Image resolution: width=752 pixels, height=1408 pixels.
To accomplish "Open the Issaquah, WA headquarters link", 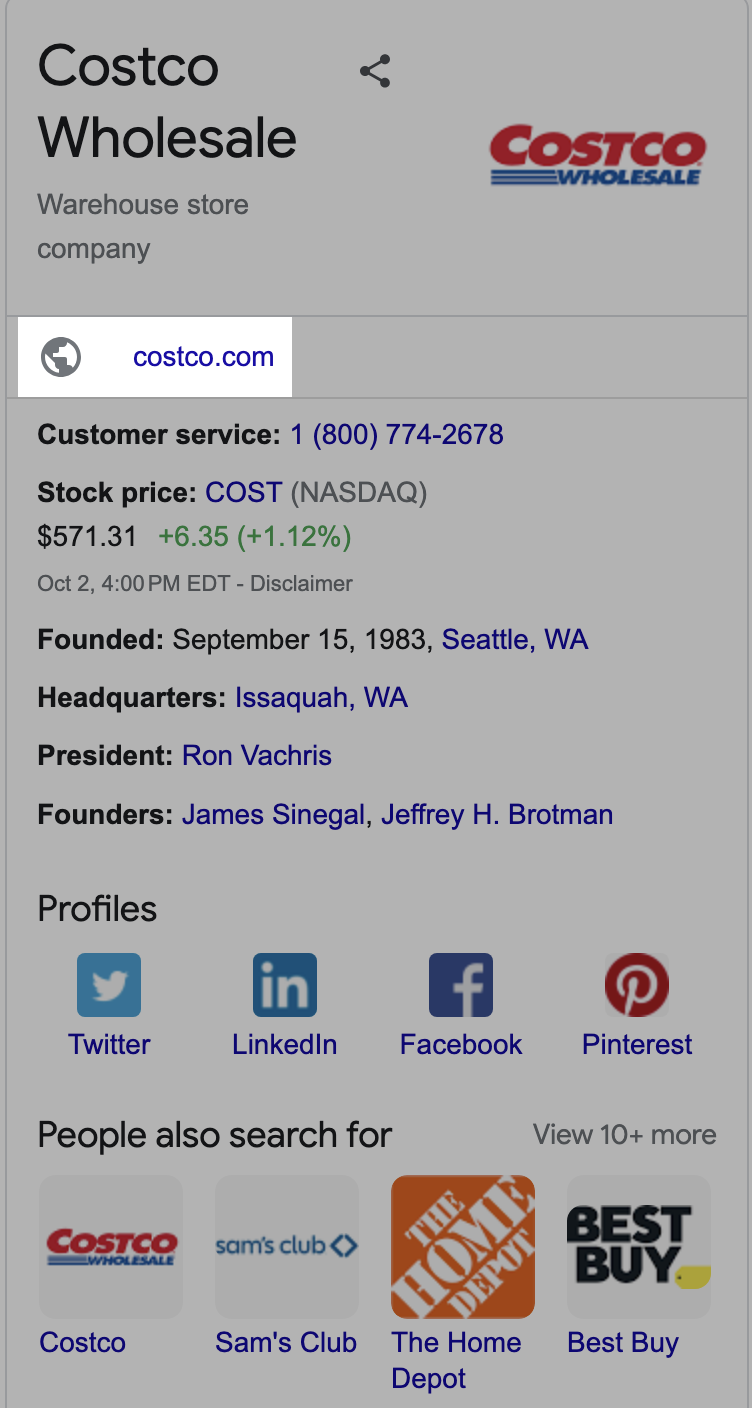I will 321,697.
